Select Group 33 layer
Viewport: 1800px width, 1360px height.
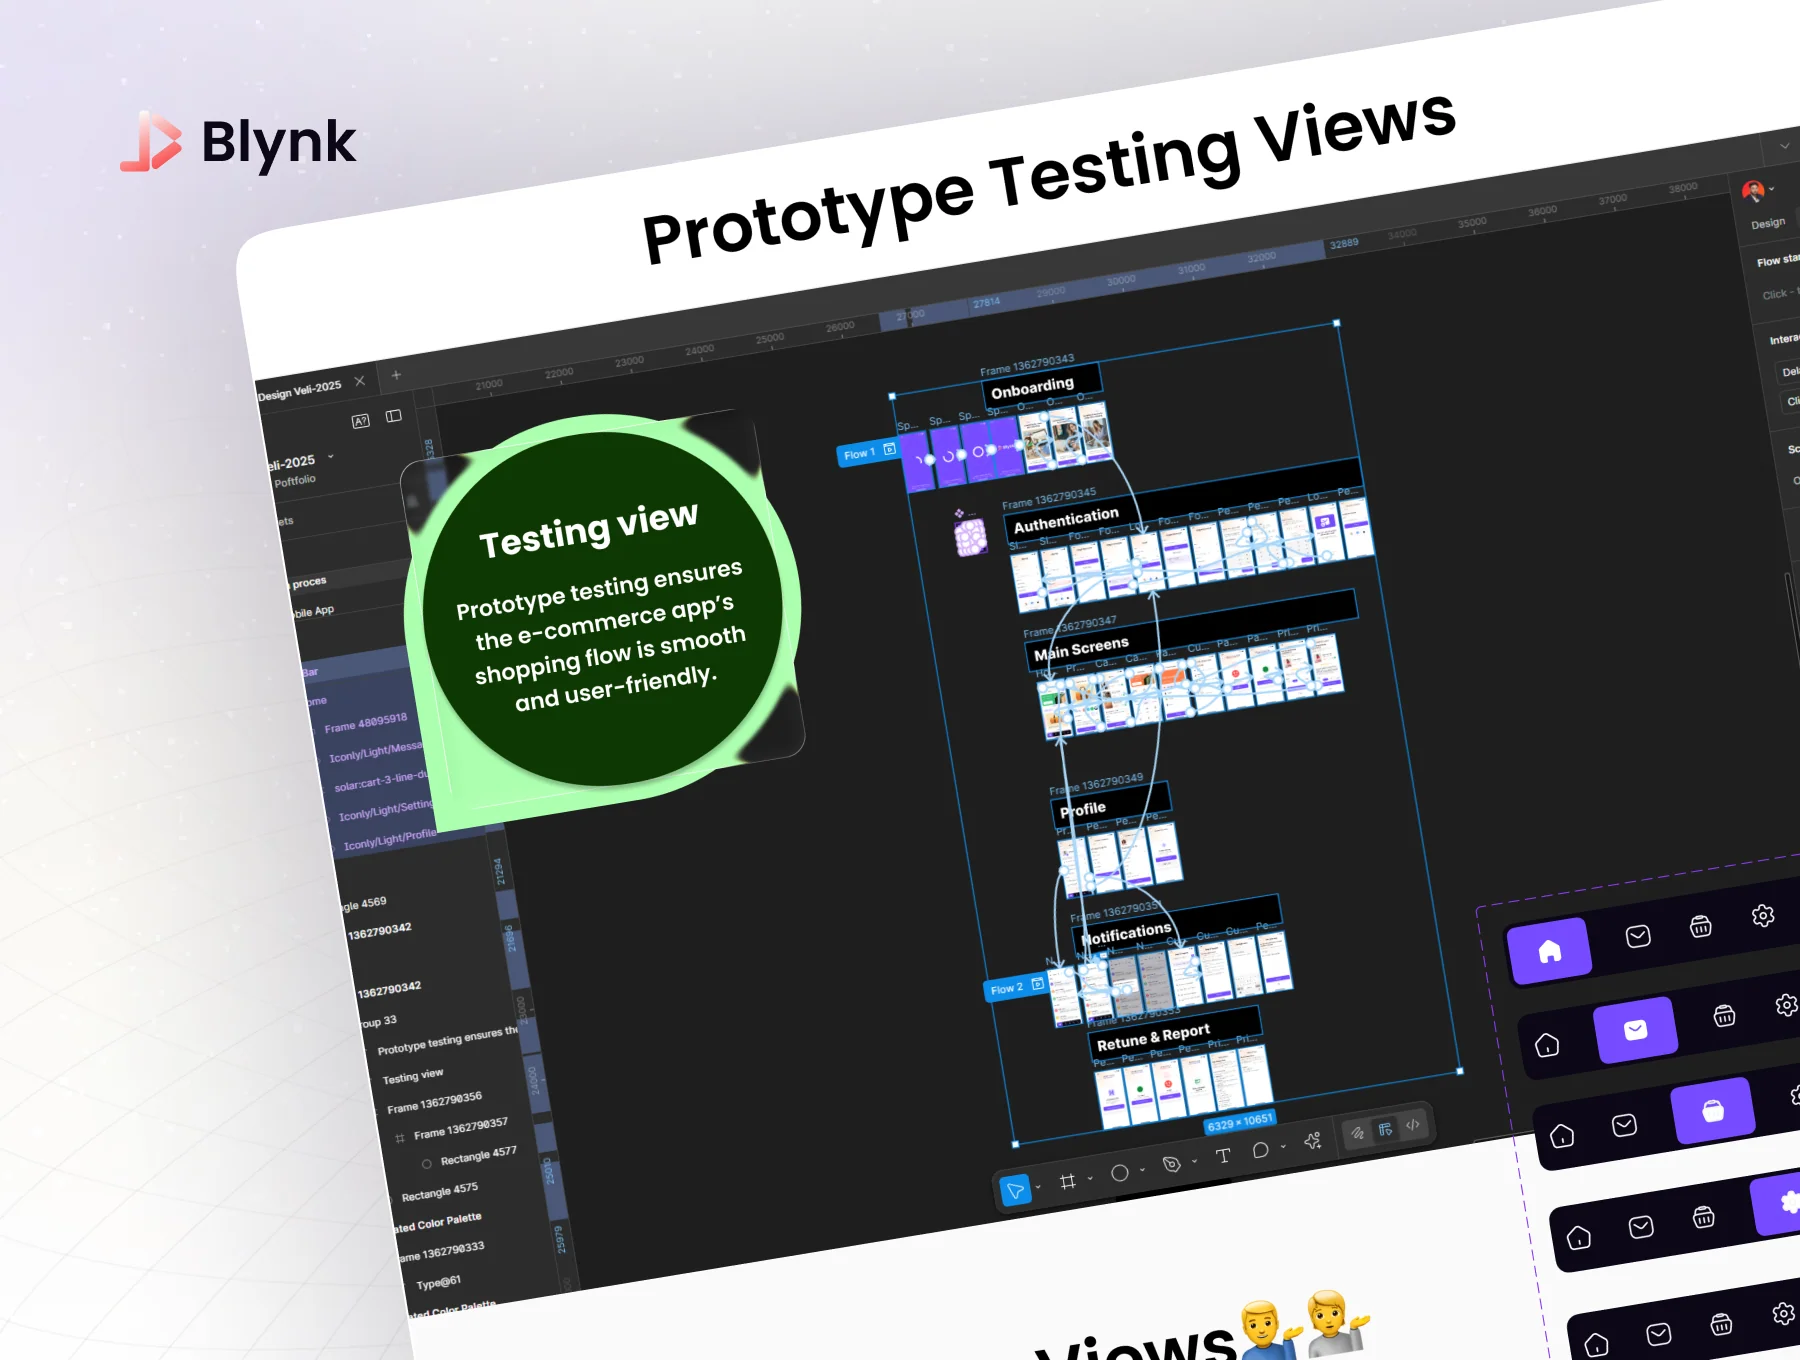pos(379,1022)
